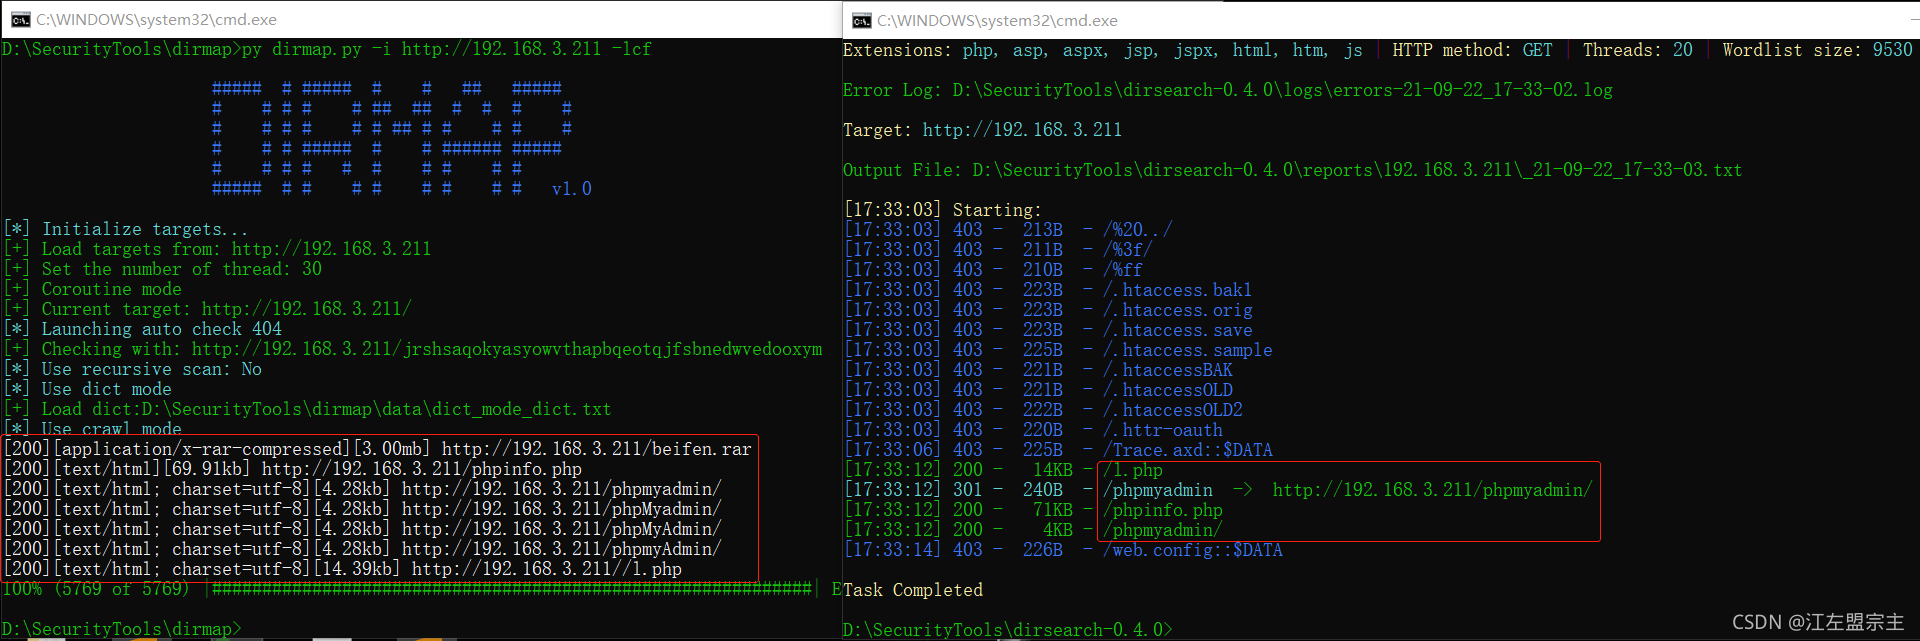Click the dirmap prompt D:\SecurityTools\dirmap>
Screen dimensions: 1920x641
pyautogui.click(x=121, y=629)
